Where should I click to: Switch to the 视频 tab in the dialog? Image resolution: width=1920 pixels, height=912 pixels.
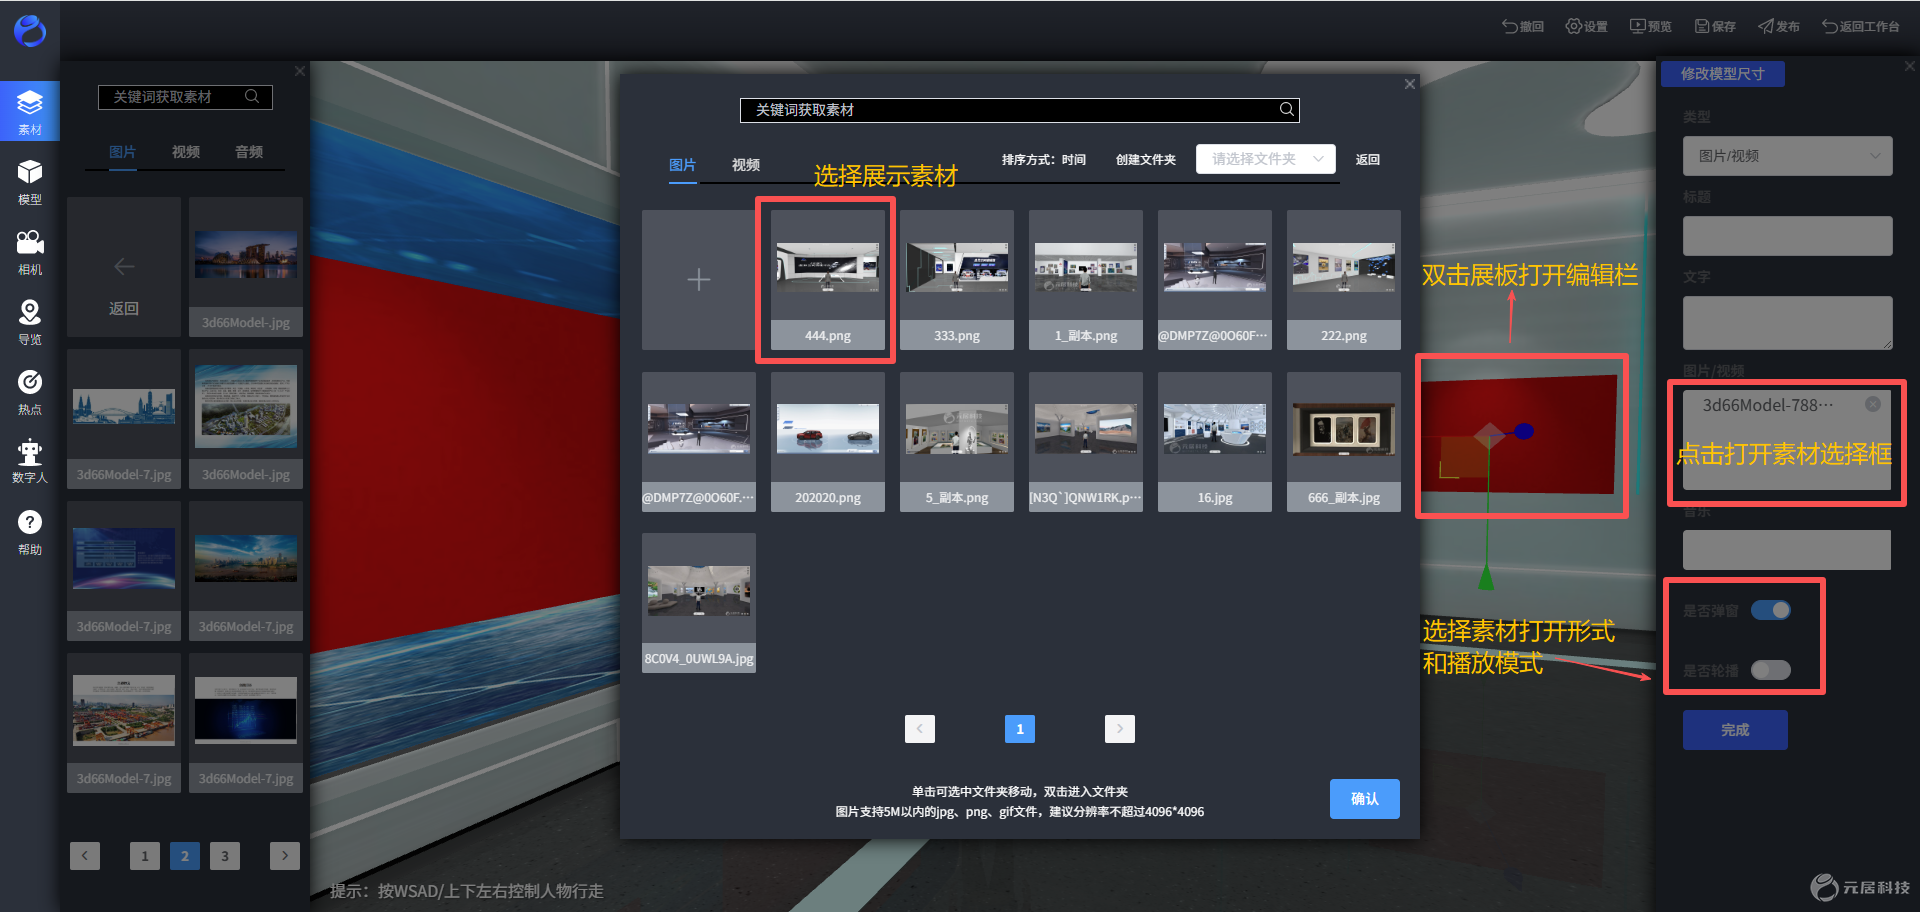pos(746,165)
